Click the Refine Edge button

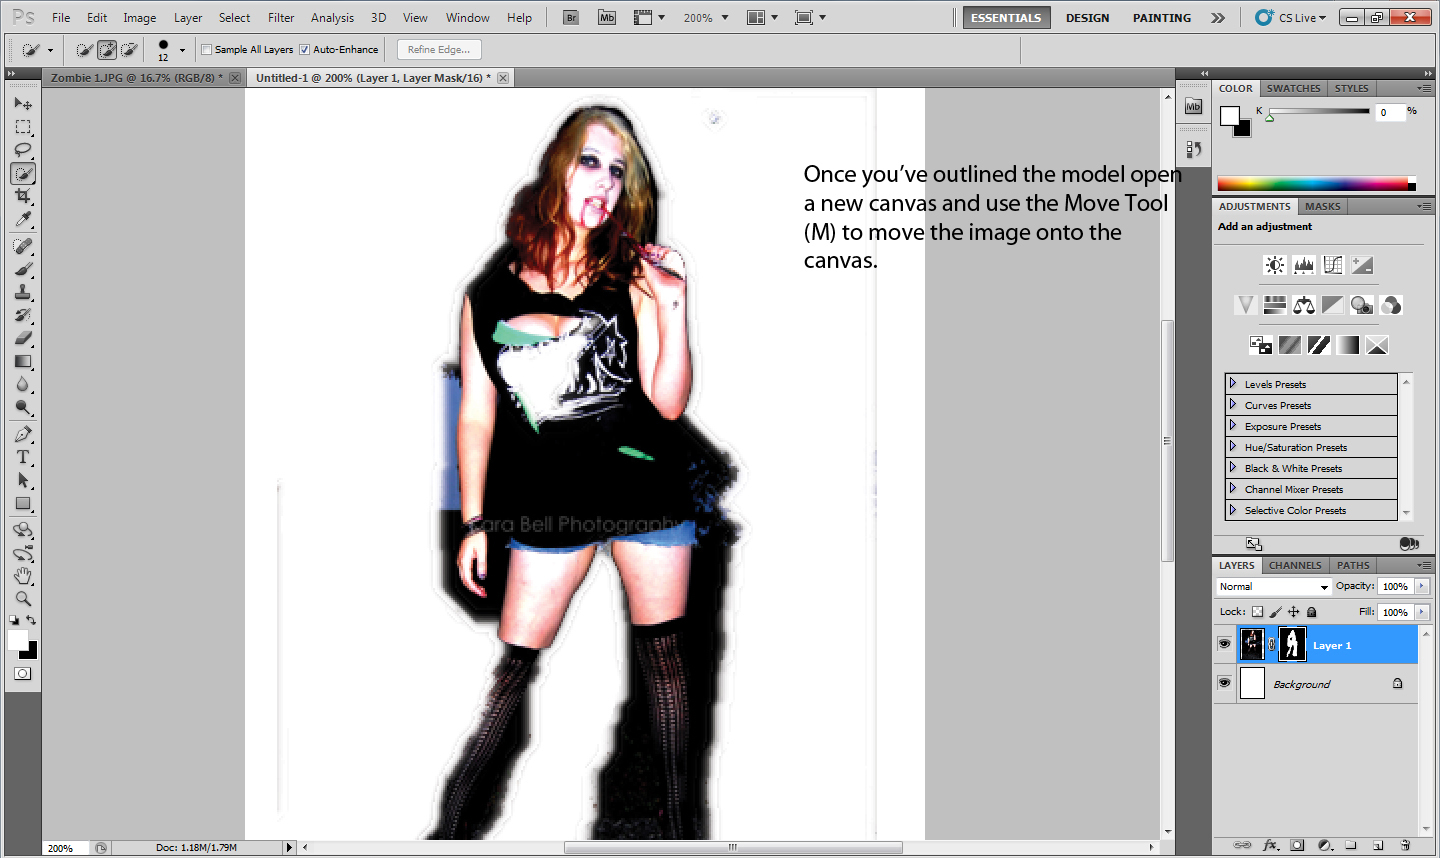pos(438,49)
